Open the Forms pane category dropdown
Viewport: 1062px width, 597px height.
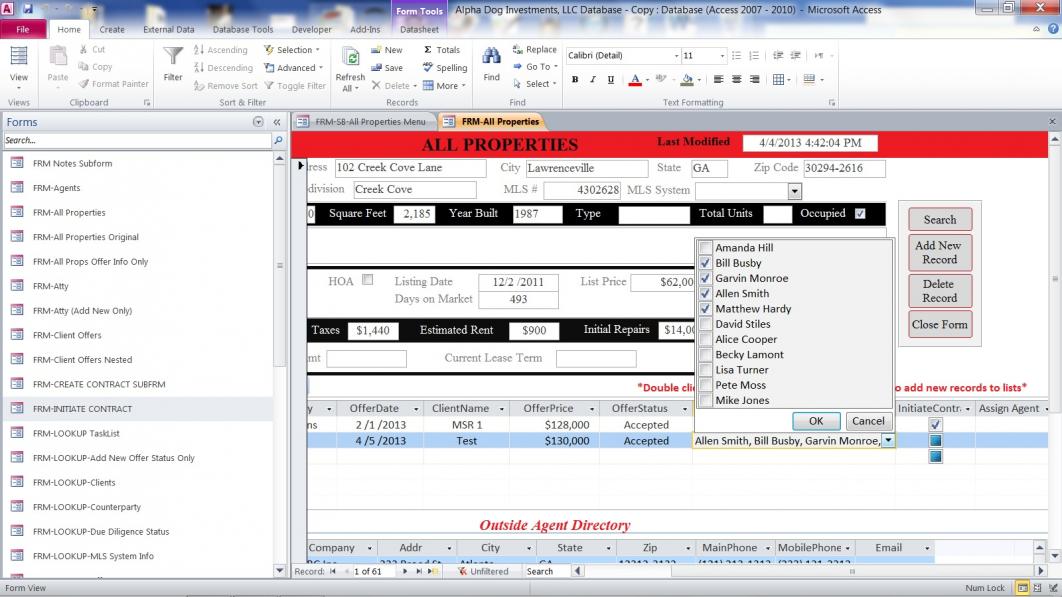click(x=258, y=122)
